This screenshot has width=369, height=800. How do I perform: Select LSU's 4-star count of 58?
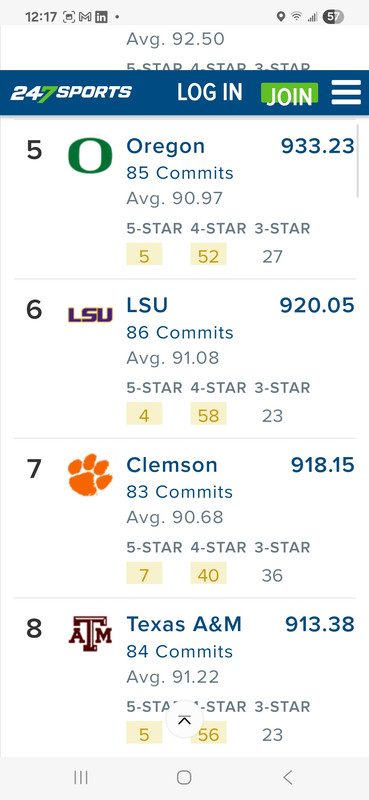(x=209, y=414)
